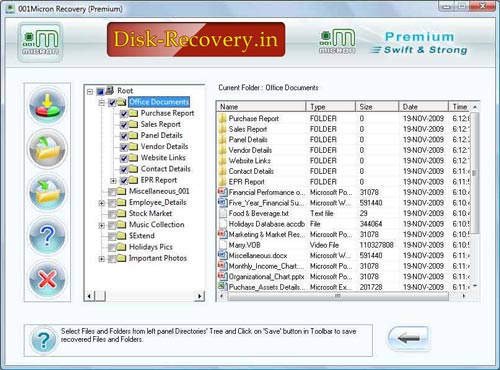
Task: Uncheck the EPR Report tree checkbox
Action: [124, 181]
